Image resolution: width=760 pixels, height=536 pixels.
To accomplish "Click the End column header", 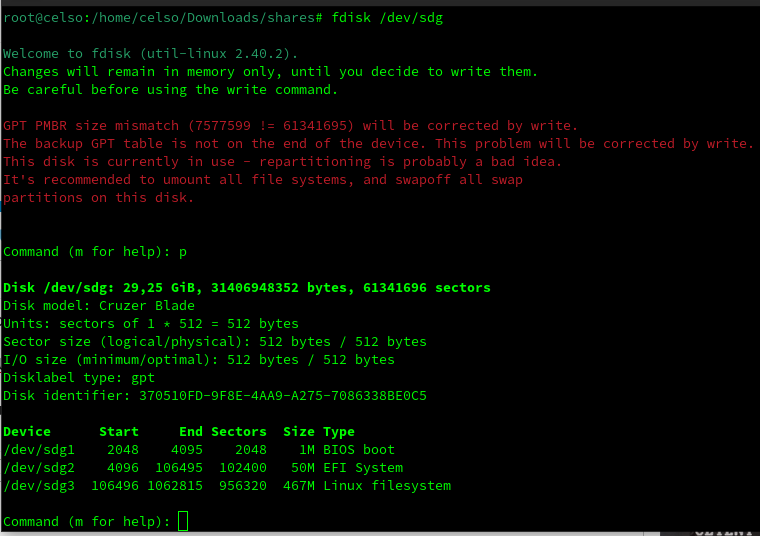I will click(190, 432).
